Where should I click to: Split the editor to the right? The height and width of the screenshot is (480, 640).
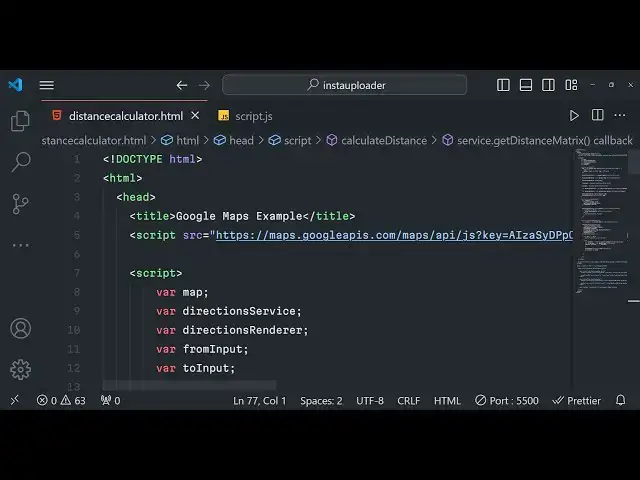point(598,115)
